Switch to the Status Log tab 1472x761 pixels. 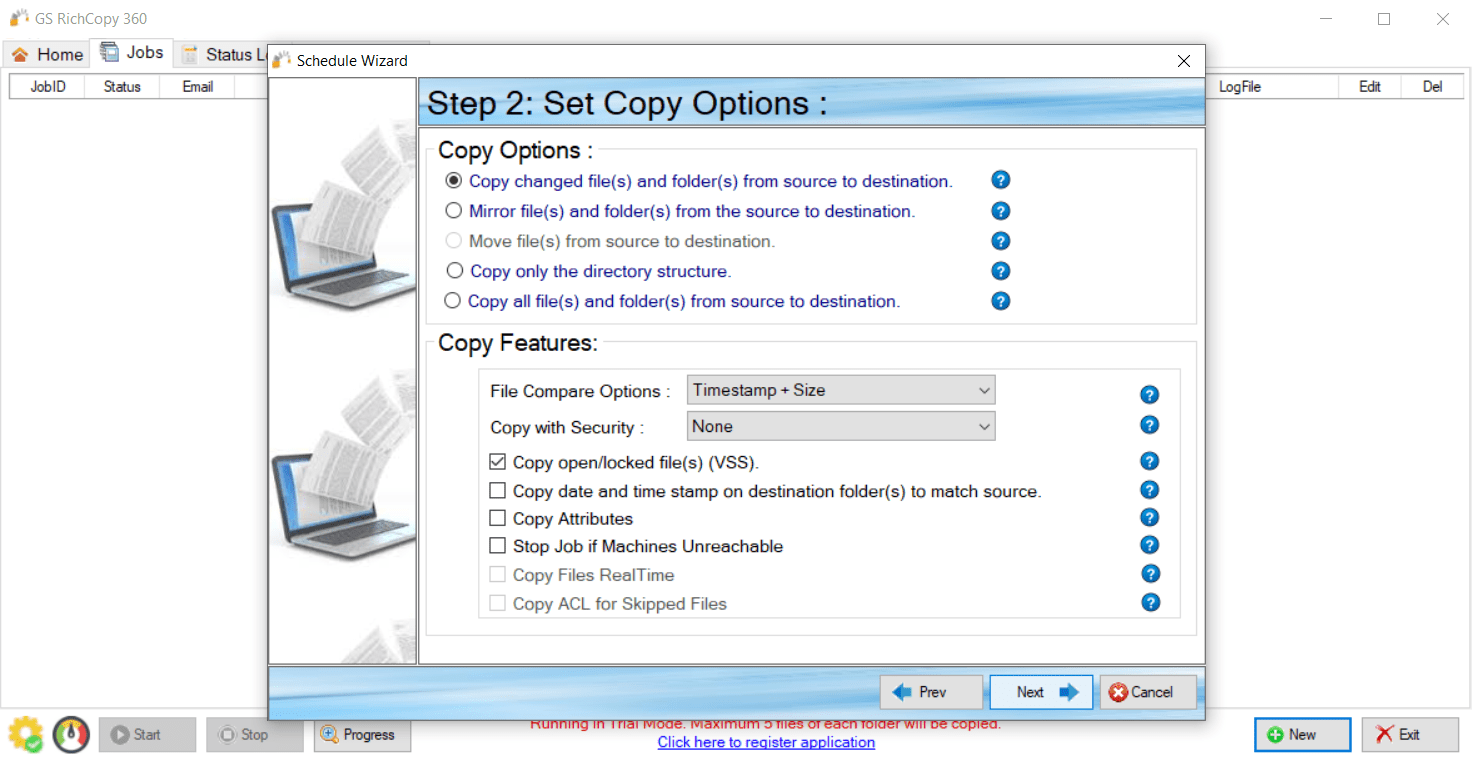pos(223,54)
